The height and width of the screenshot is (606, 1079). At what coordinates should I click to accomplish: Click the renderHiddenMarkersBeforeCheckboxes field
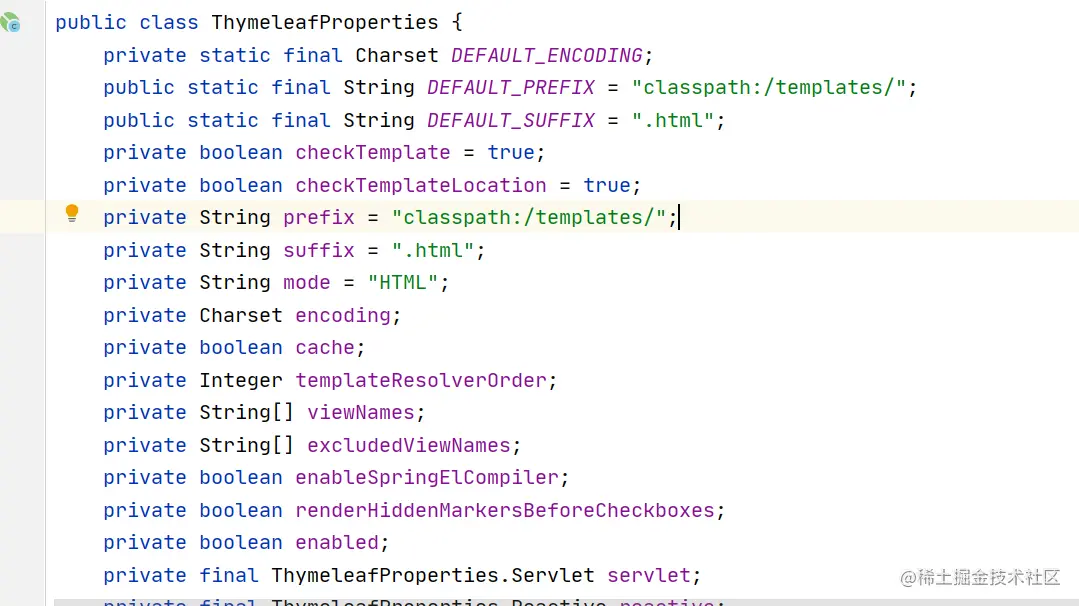pyautogui.click(x=505, y=510)
